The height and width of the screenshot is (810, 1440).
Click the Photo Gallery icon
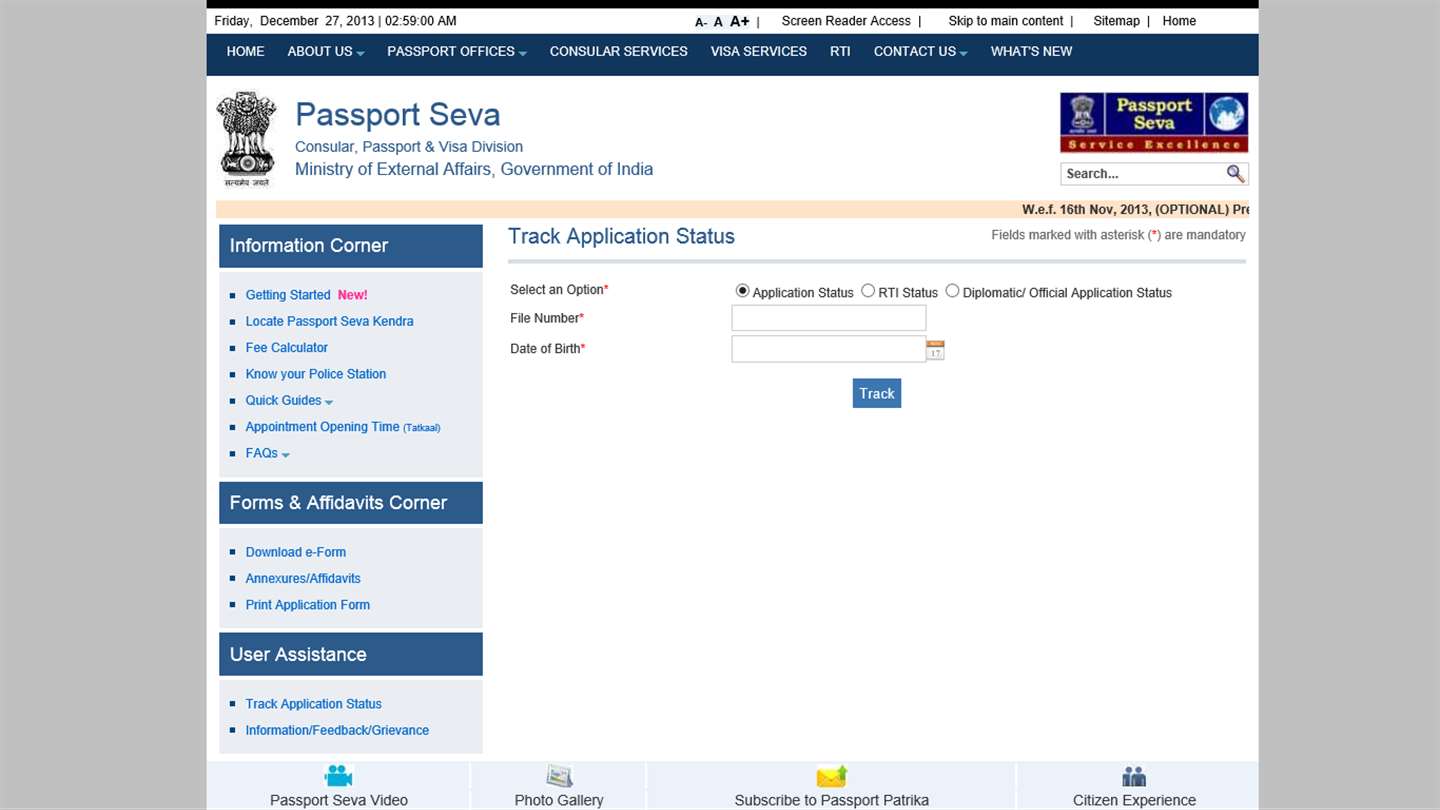559,776
